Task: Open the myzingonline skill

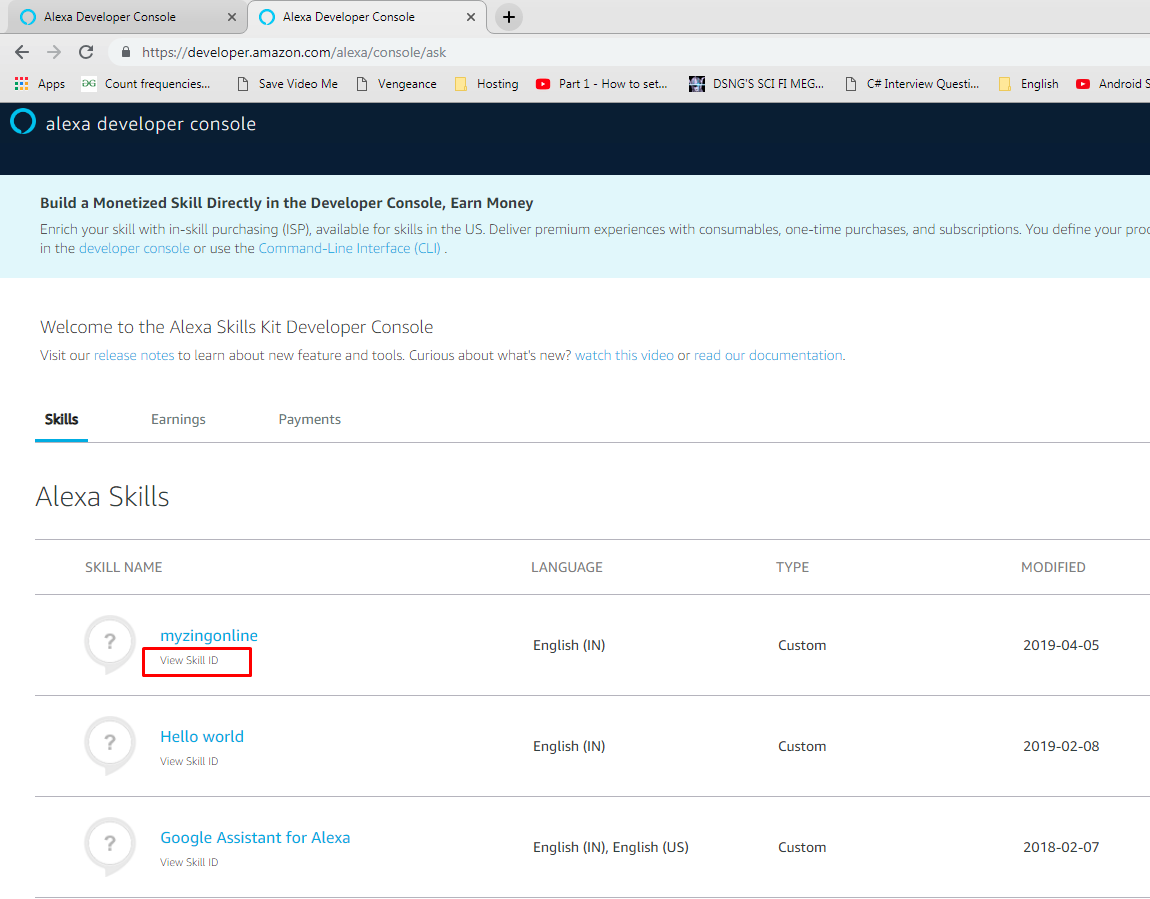Action: 209,635
